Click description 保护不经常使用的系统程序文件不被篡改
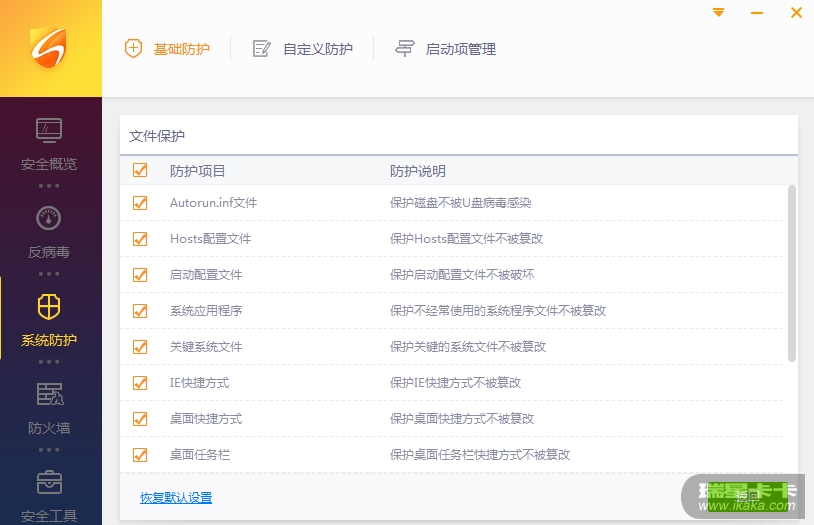The height and width of the screenshot is (525, 814). pyautogui.click(x=498, y=311)
